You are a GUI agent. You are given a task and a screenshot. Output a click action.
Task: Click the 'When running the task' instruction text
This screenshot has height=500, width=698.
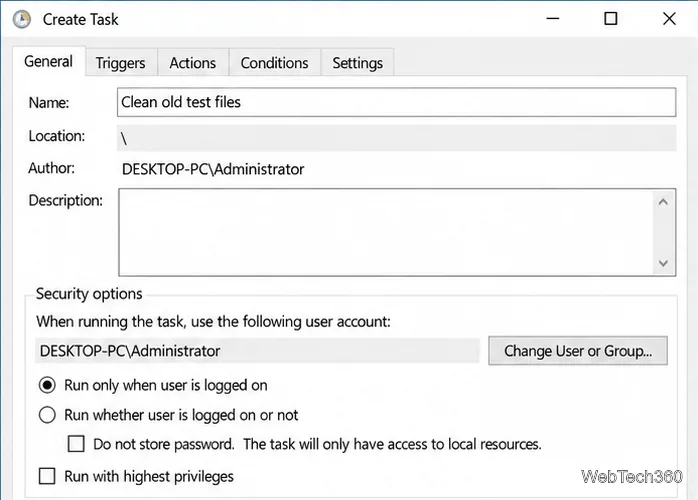coord(213,321)
